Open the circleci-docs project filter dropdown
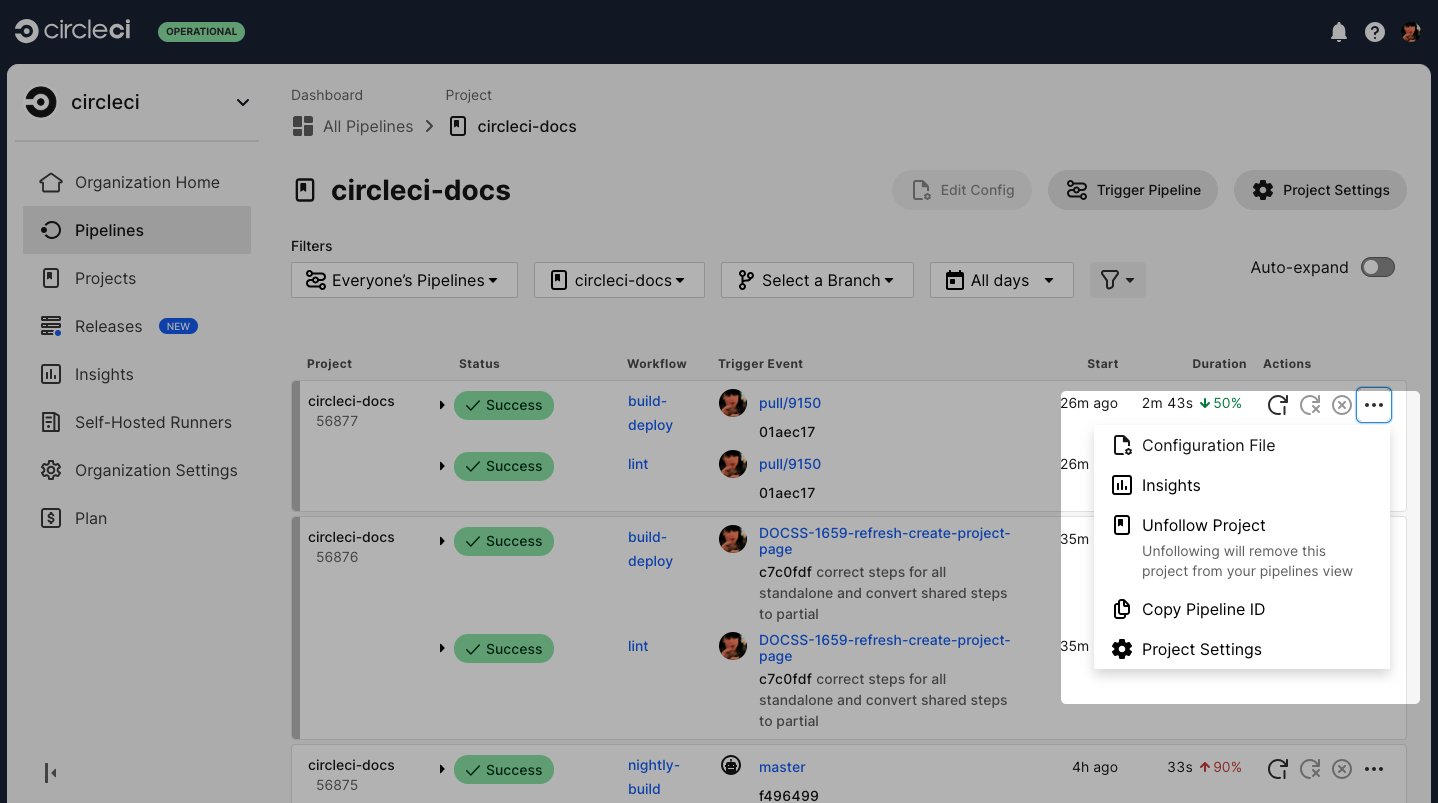Viewport: 1438px width, 803px height. 619,280
